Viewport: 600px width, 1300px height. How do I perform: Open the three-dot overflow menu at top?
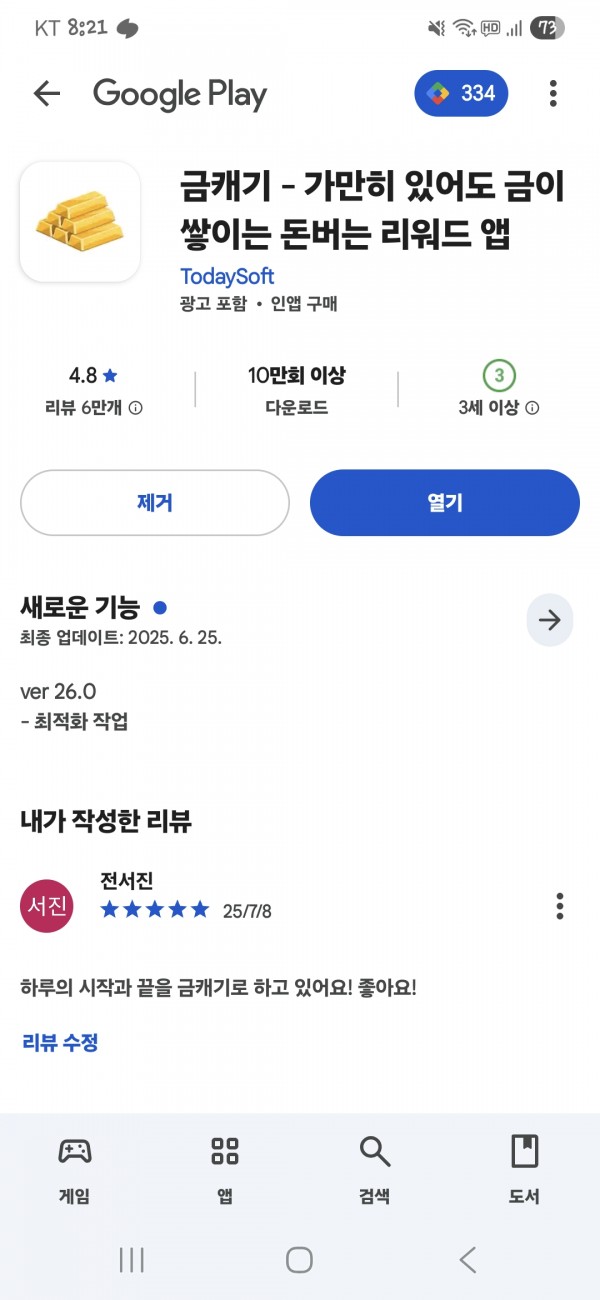tap(553, 94)
